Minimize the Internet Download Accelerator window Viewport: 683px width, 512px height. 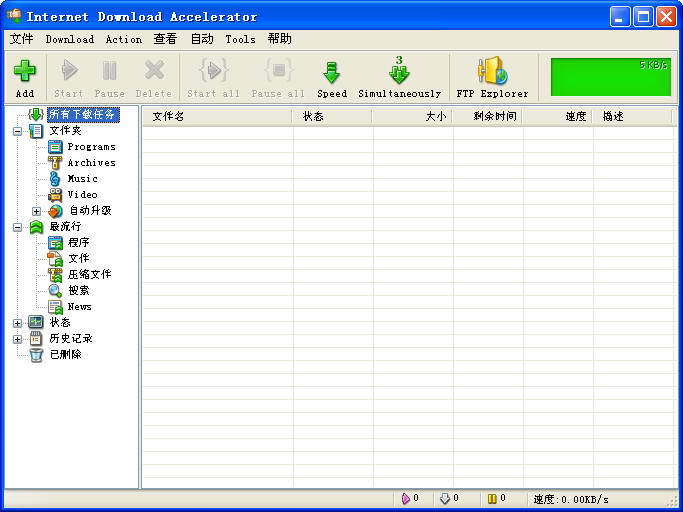620,17
